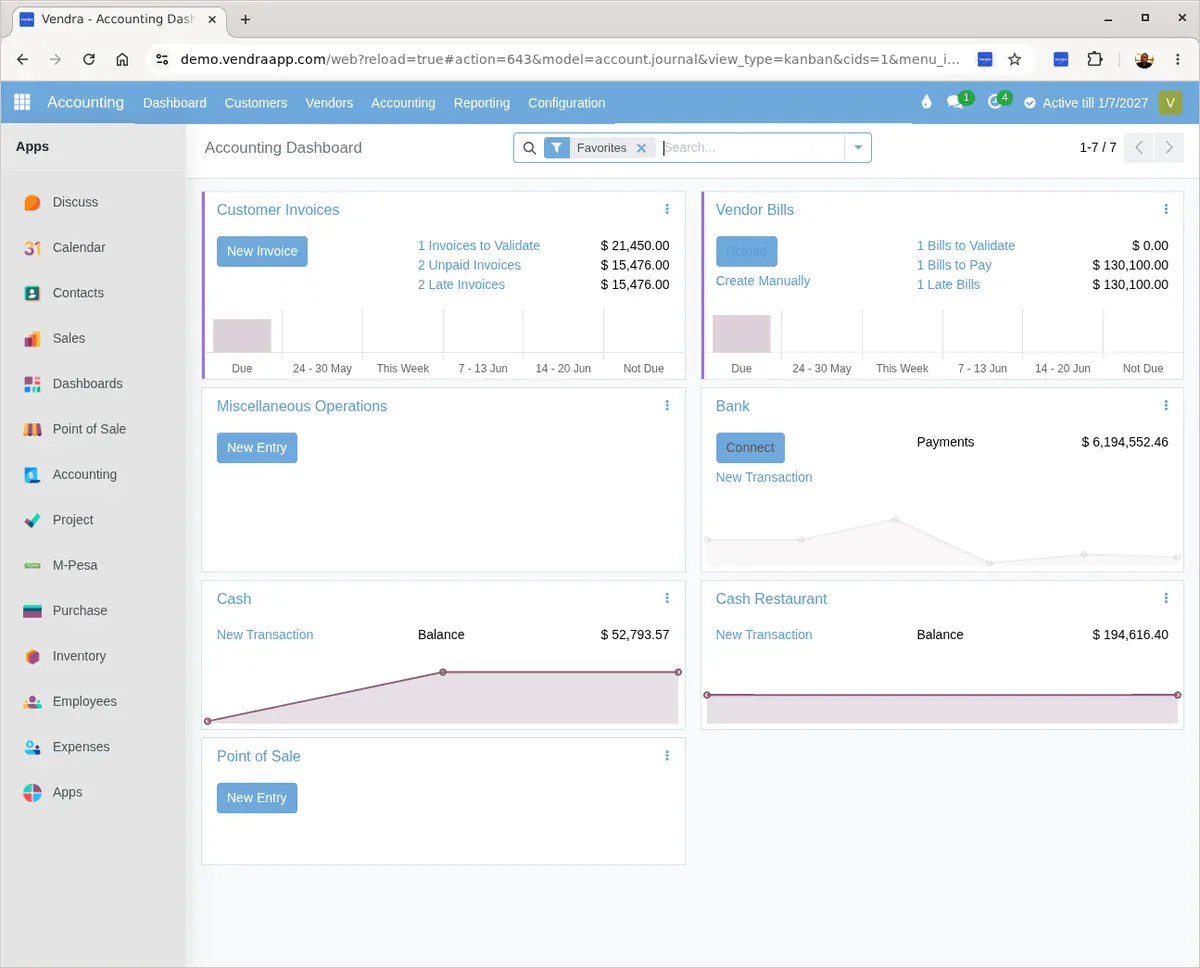Open the Customers menu
Screen dimensions: 1200x968
click(256, 103)
